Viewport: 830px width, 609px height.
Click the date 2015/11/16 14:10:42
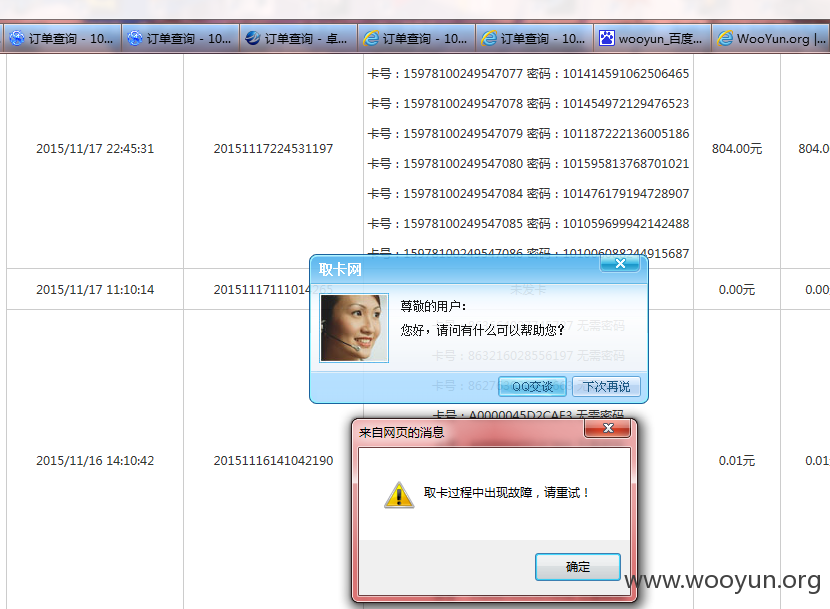[95, 461]
